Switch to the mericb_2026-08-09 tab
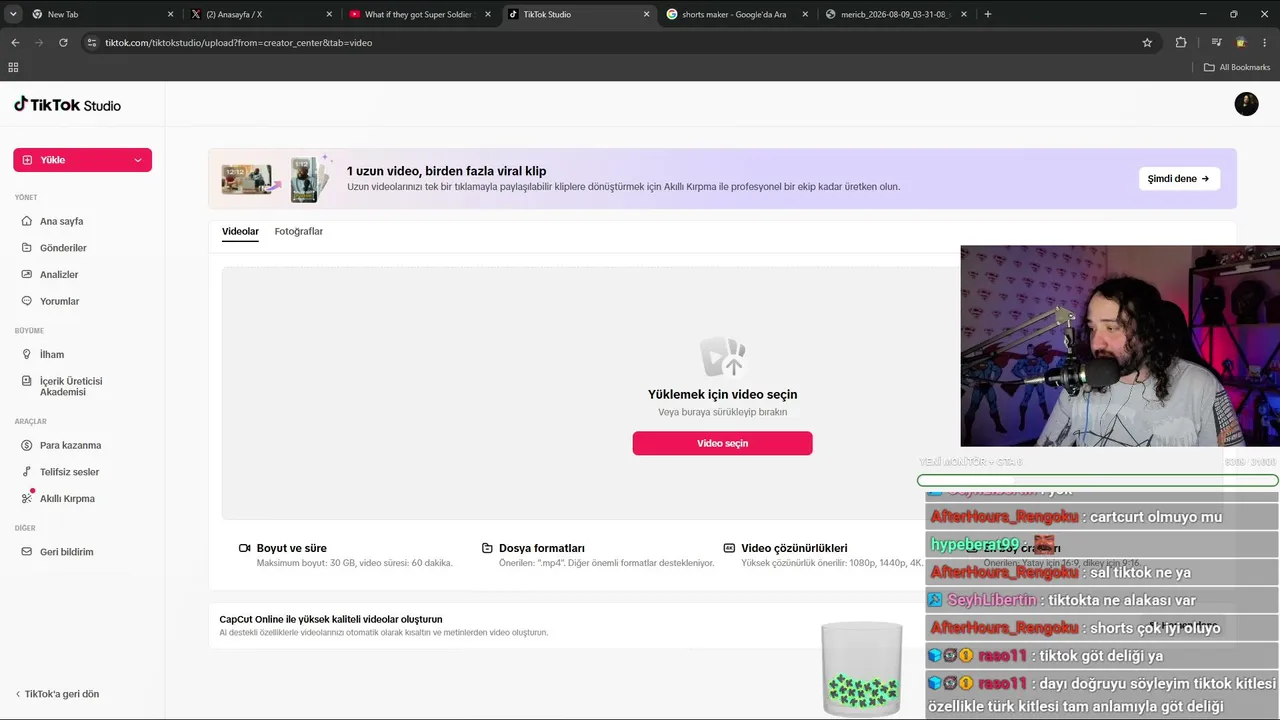The width and height of the screenshot is (1280, 720). point(895,14)
